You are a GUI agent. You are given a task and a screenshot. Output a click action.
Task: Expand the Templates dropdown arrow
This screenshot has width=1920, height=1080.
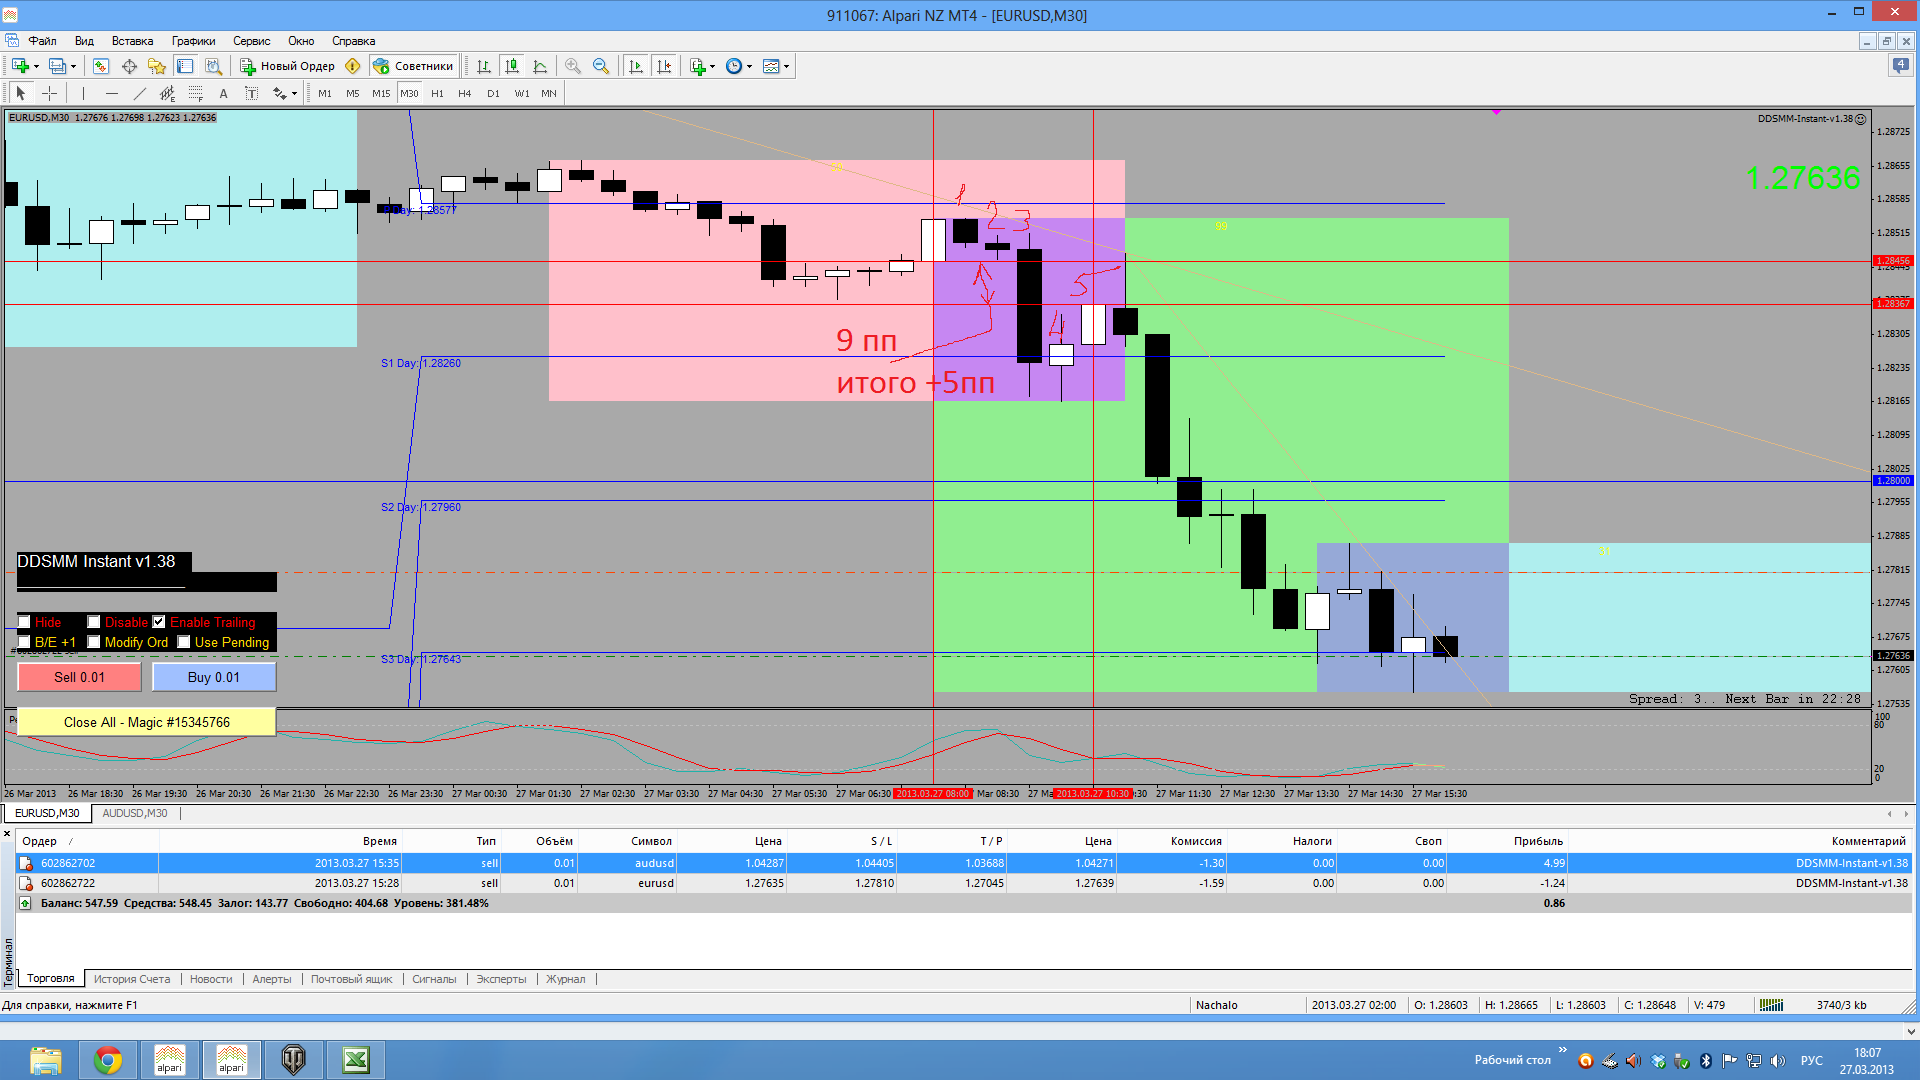click(x=787, y=66)
